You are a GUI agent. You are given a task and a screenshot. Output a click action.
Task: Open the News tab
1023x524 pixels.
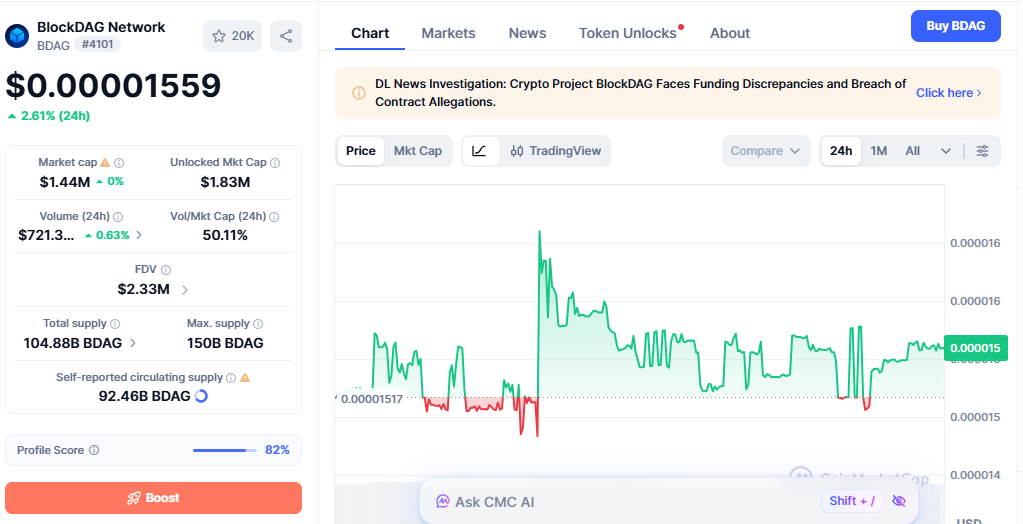tap(527, 33)
